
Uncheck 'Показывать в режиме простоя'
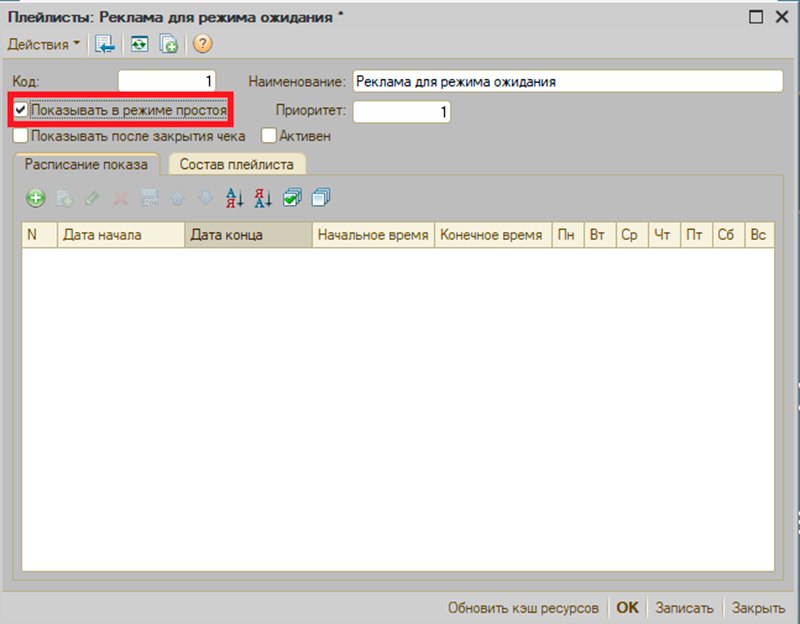20,109
